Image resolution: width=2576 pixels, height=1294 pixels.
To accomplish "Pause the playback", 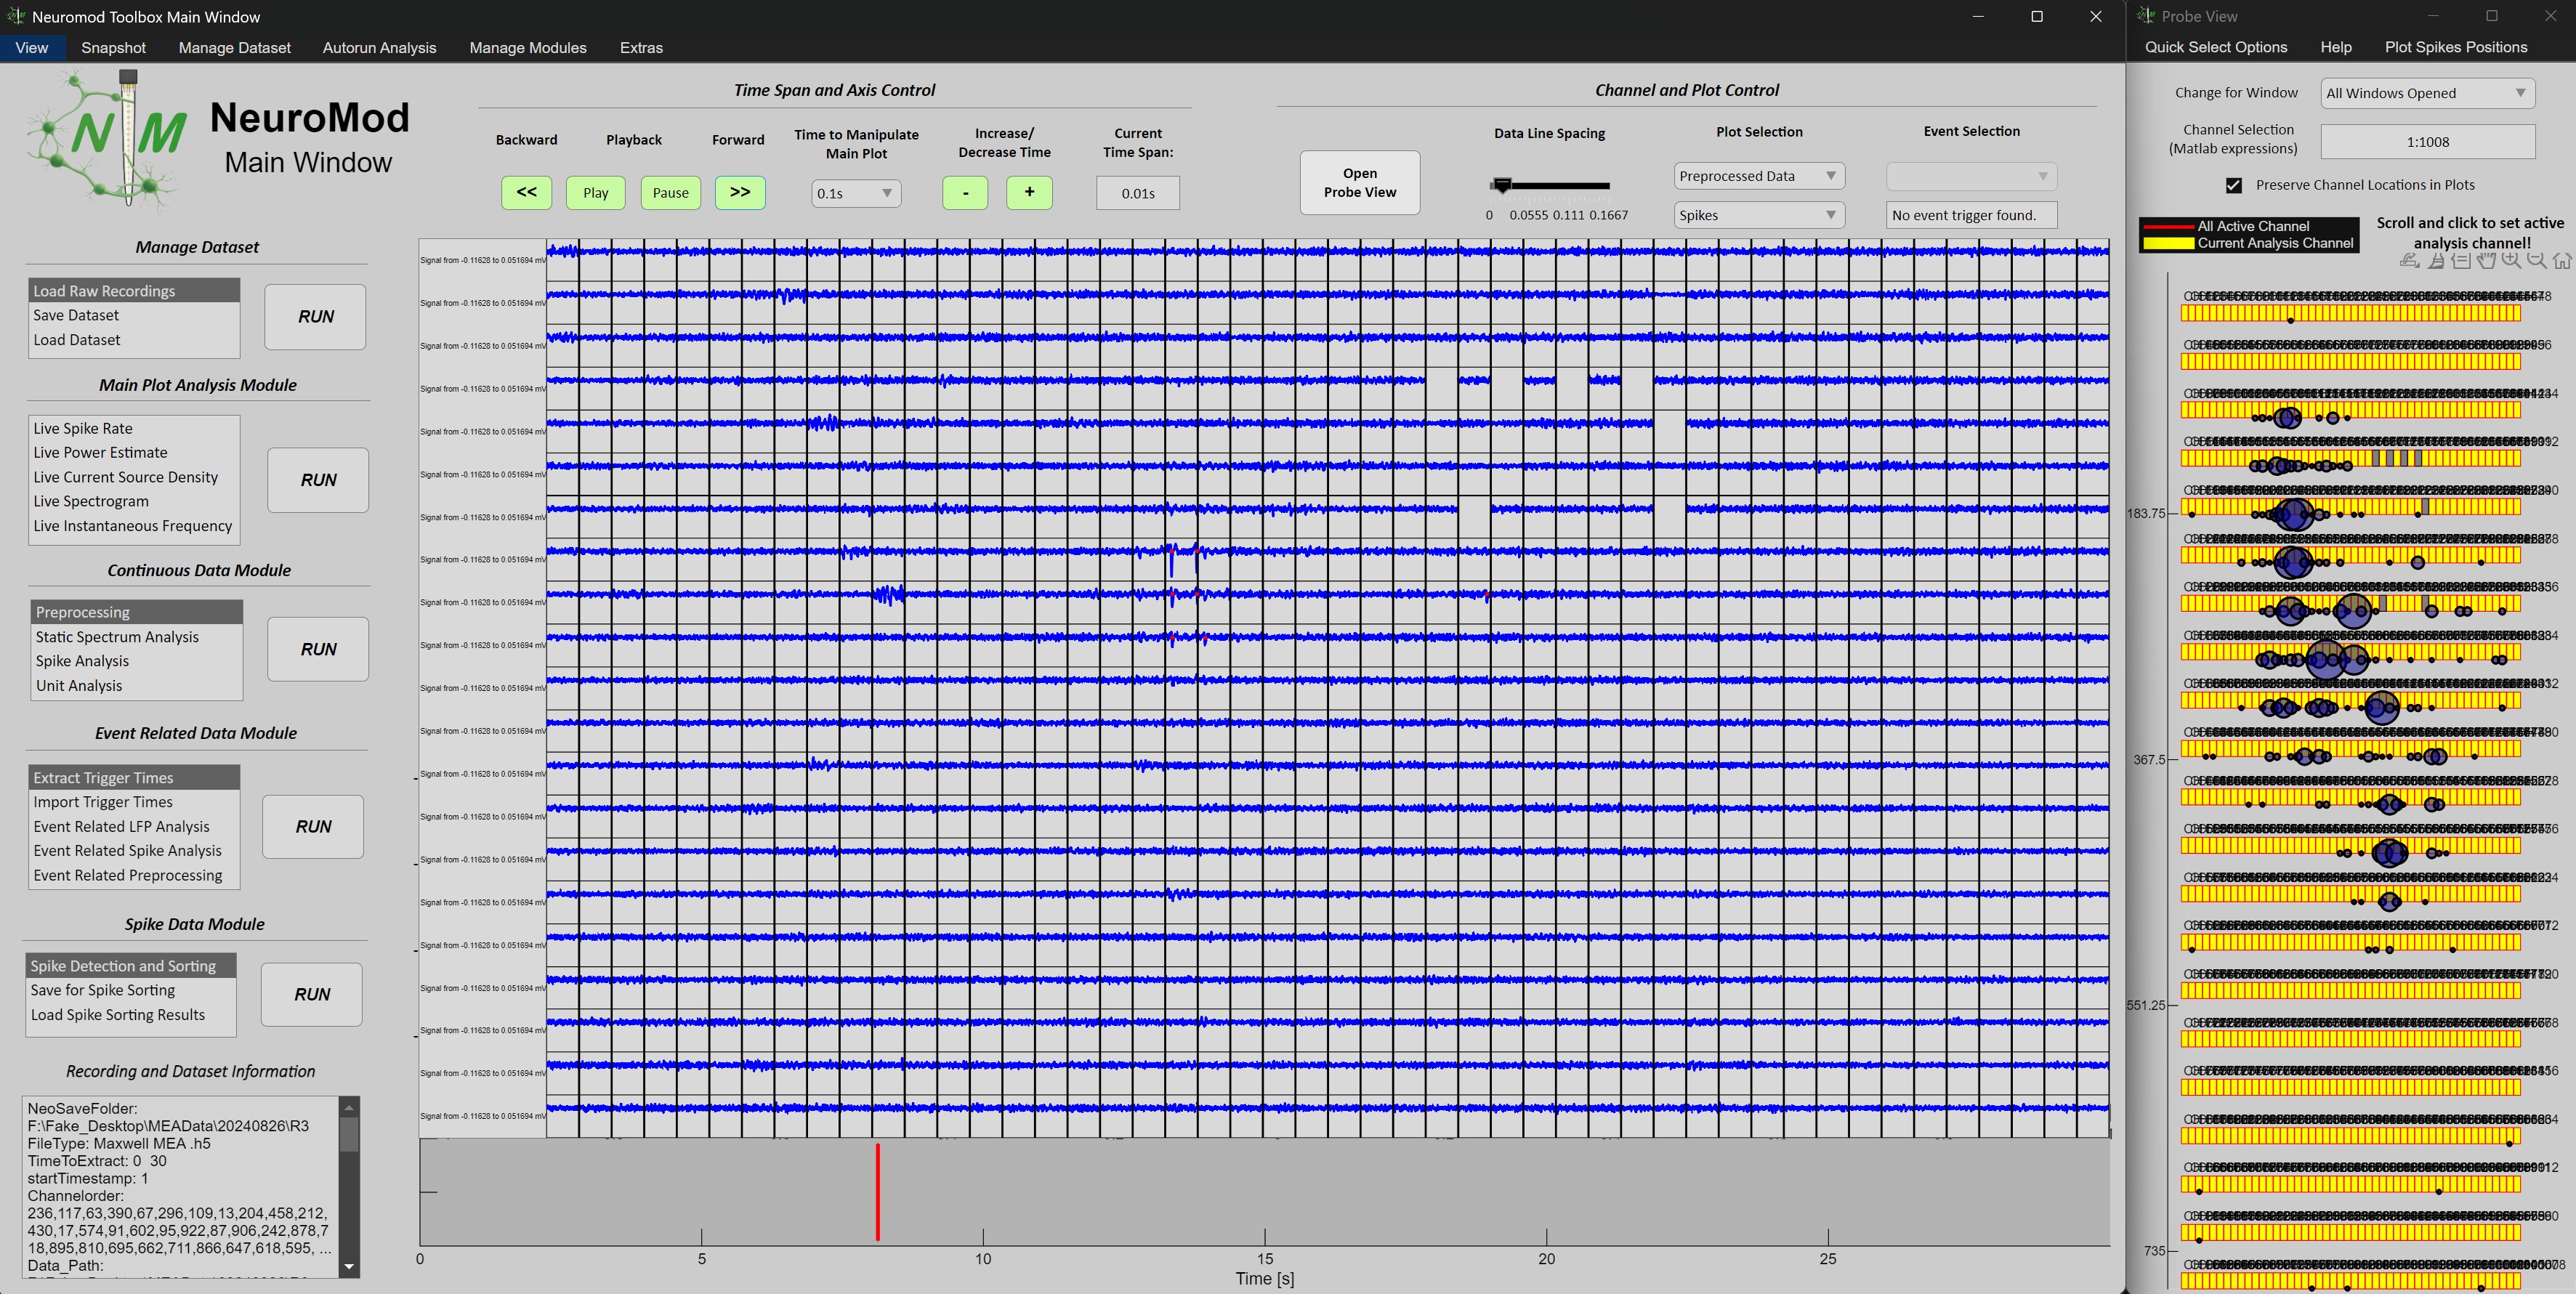I will tap(671, 192).
